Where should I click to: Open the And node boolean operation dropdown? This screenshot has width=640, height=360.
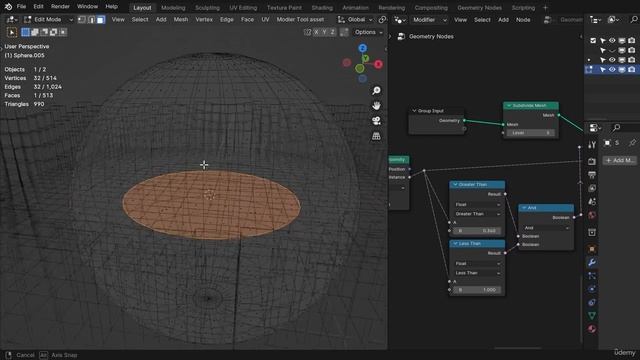click(546, 228)
